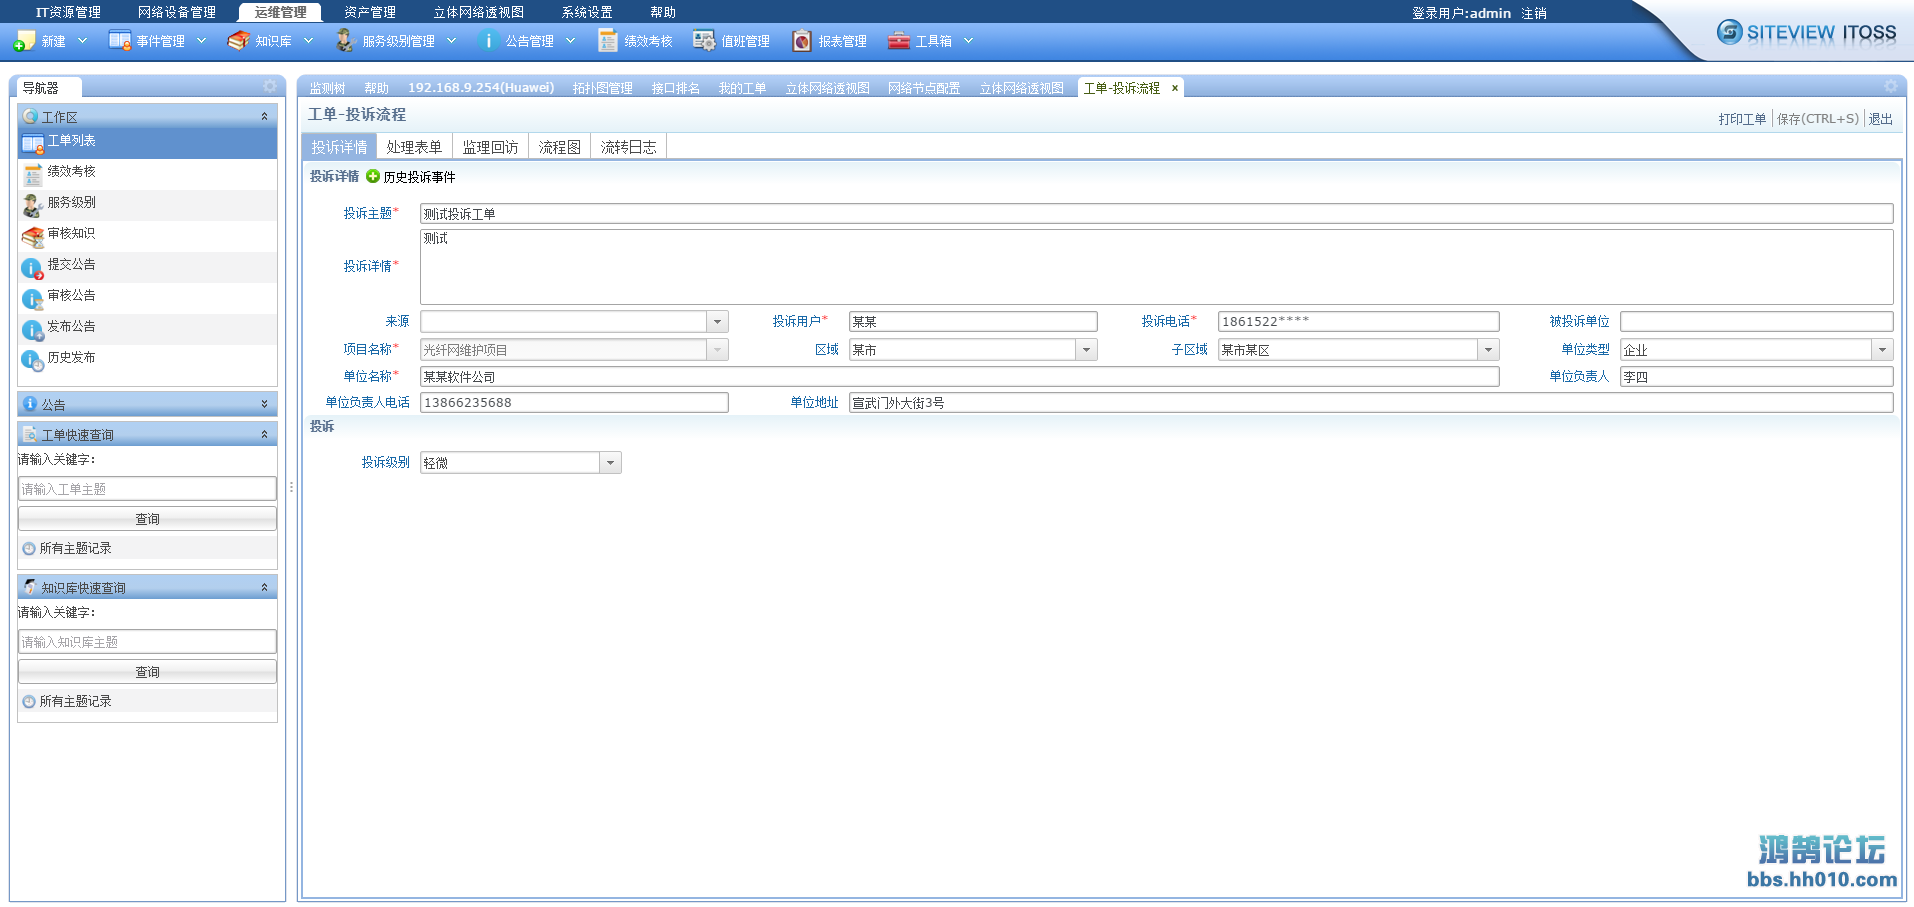Click the 工具箱 toolbox icon
Image resolution: width=1914 pixels, height=907 pixels.
pyautogui.click(x=899, y=41)
